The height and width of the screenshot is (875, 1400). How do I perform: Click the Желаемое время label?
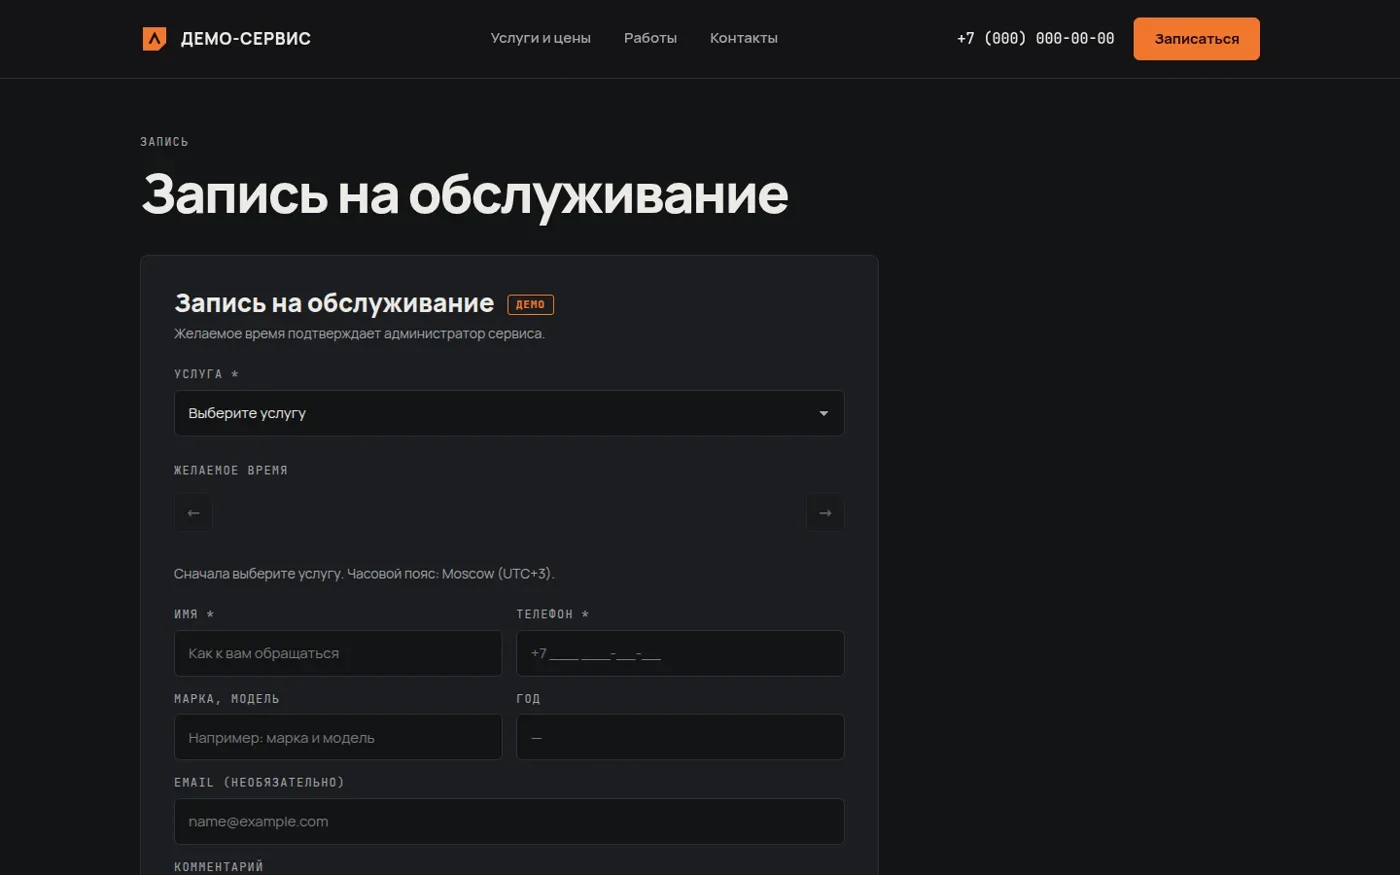tap(231, 470)
